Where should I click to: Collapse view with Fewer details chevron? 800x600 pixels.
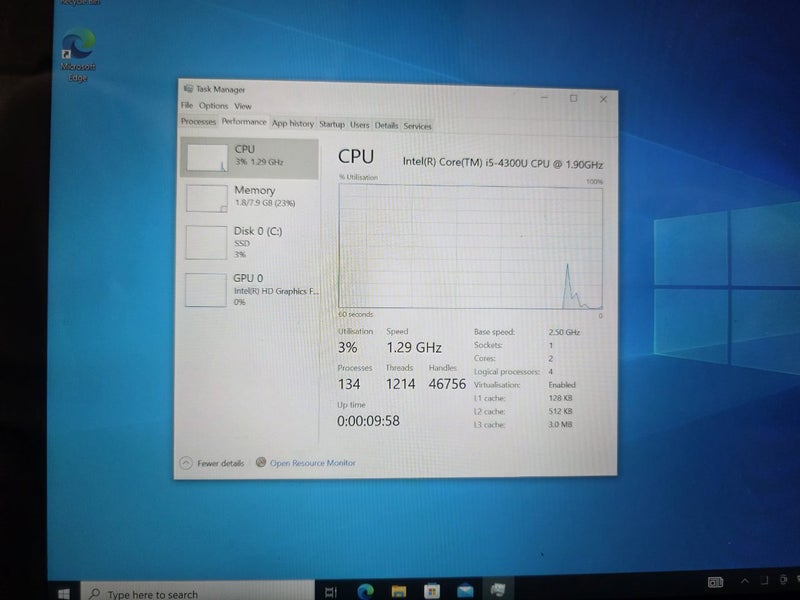[x=186, y=463]
